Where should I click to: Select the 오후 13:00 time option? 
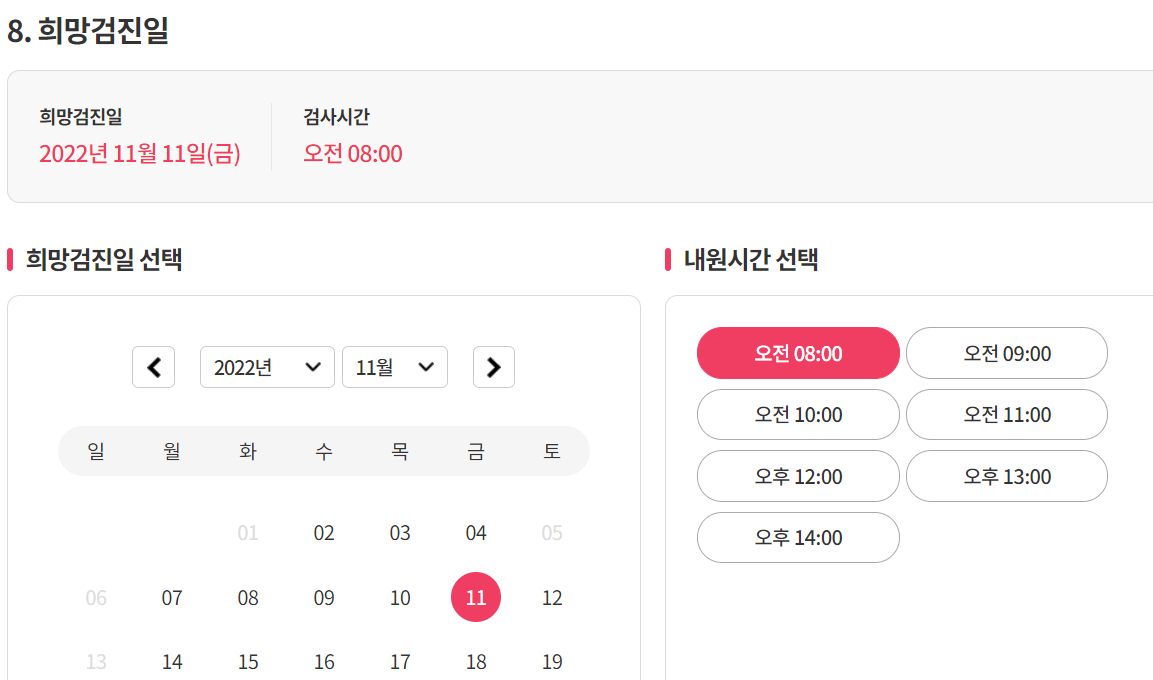[1006, 476]
